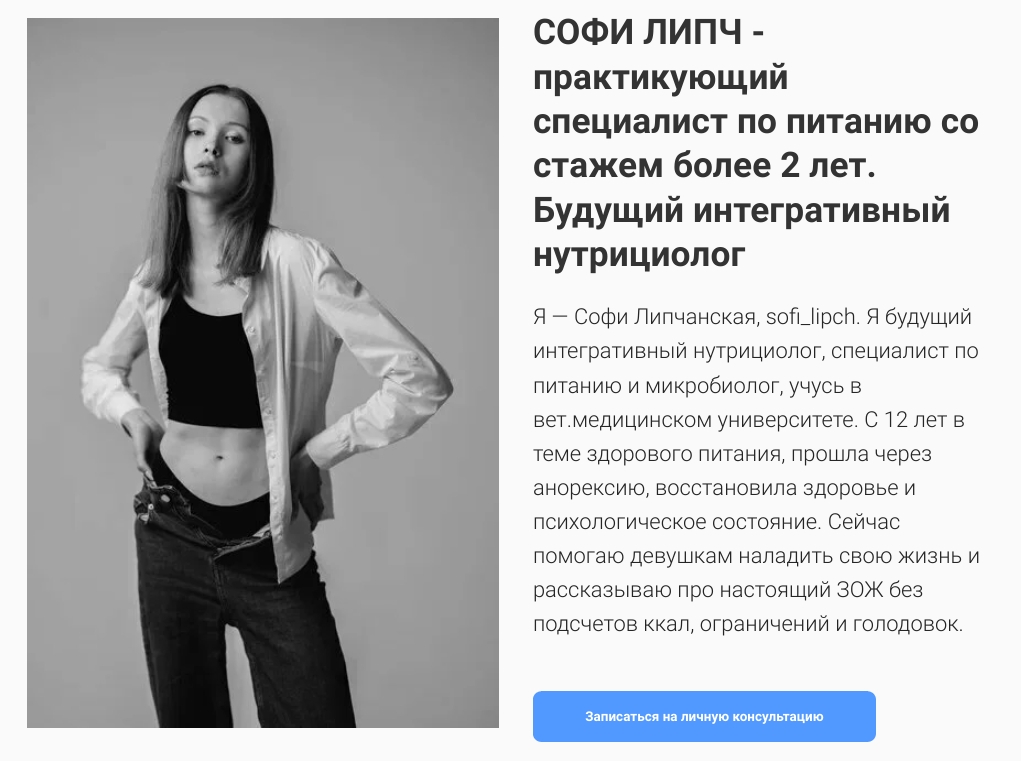
Task: Click the word "анорексию" in the paragraph
Action: point(589,488)
